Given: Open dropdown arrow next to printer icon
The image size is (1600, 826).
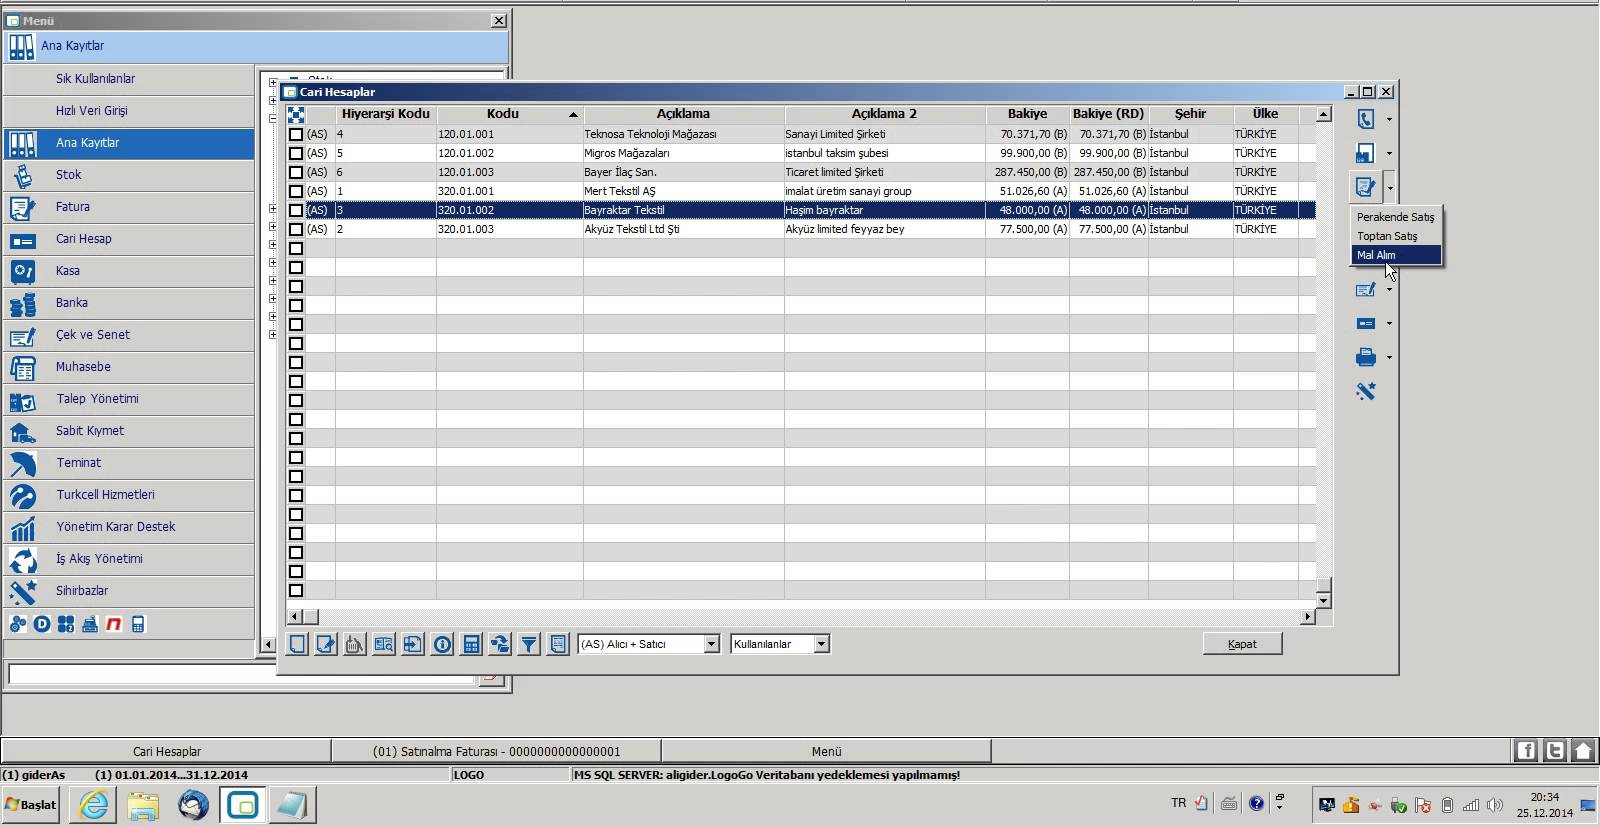Looking at the screenshot, I should (x=1389, y=358).
